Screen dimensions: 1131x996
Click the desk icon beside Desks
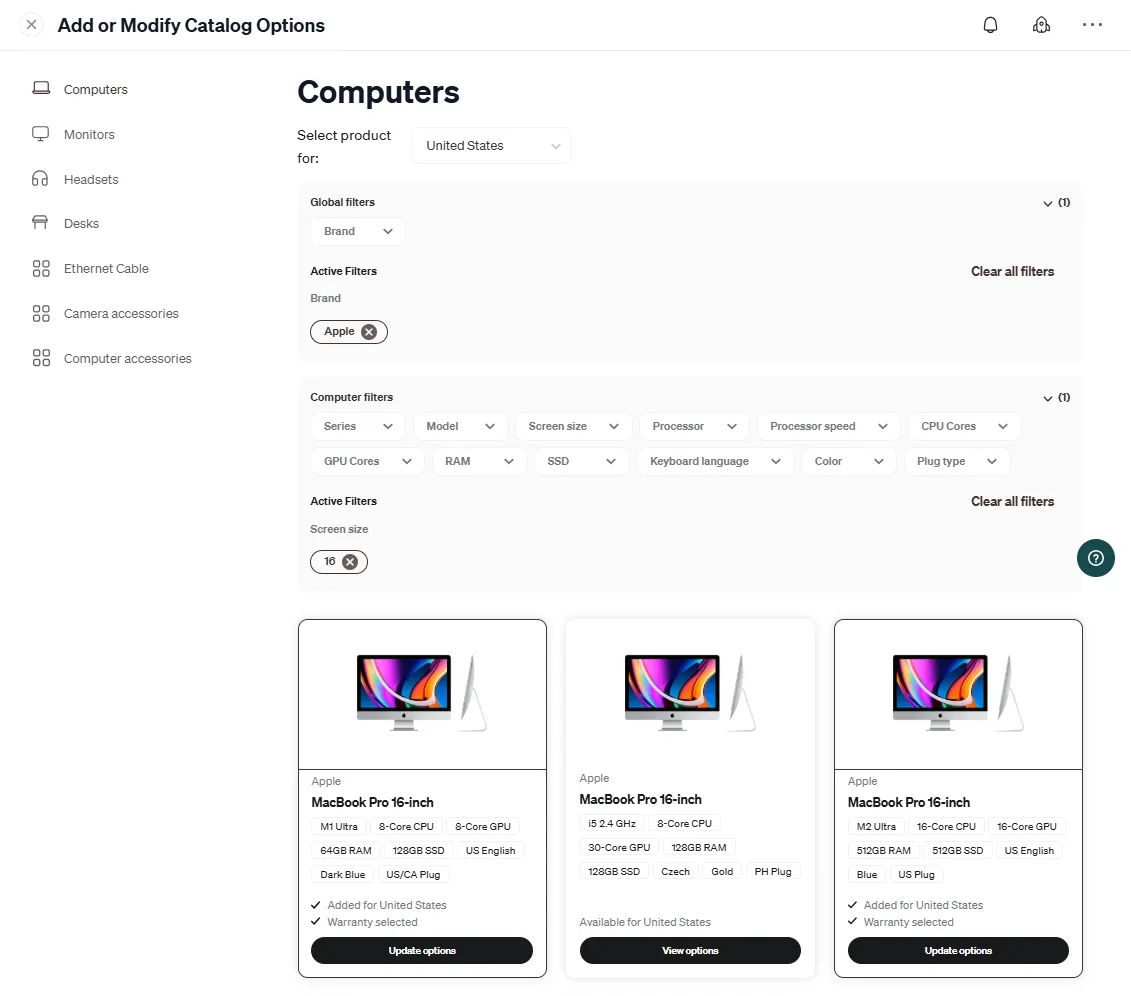point(40,222)
